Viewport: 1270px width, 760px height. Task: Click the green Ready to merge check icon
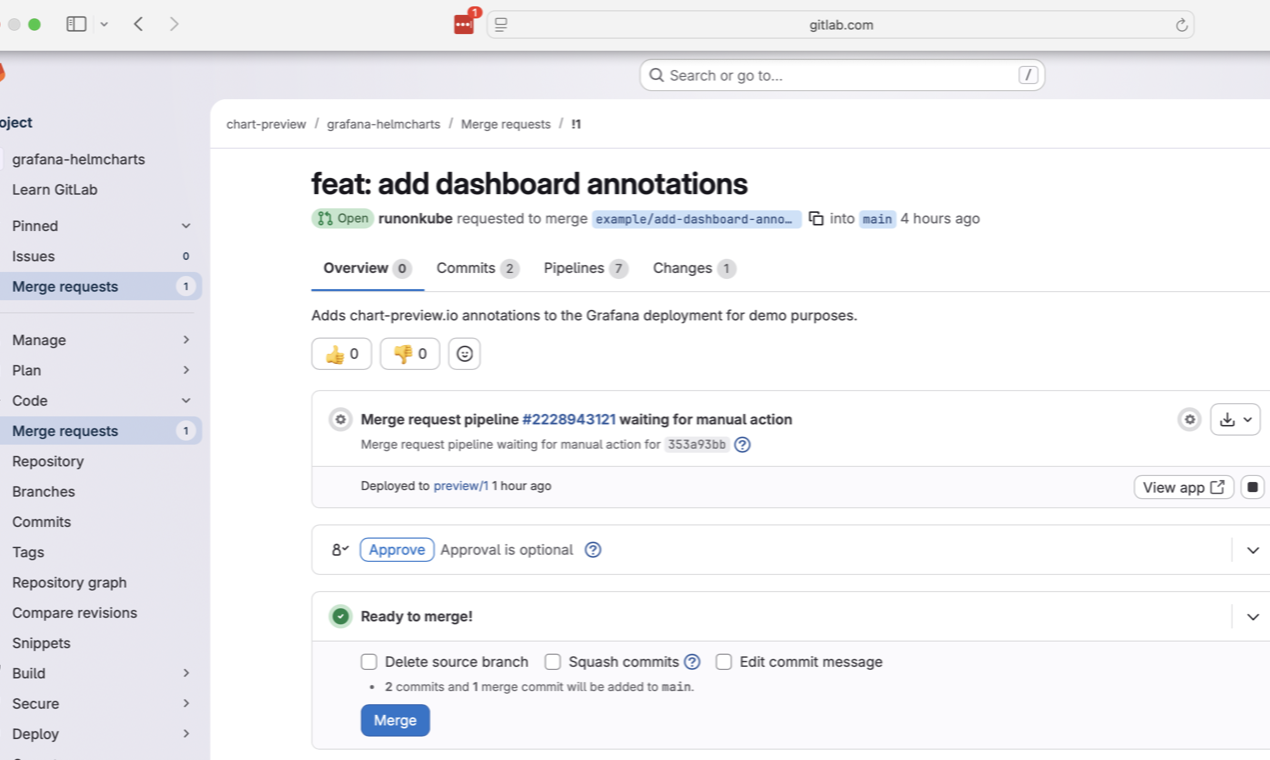tap(340, 617)
